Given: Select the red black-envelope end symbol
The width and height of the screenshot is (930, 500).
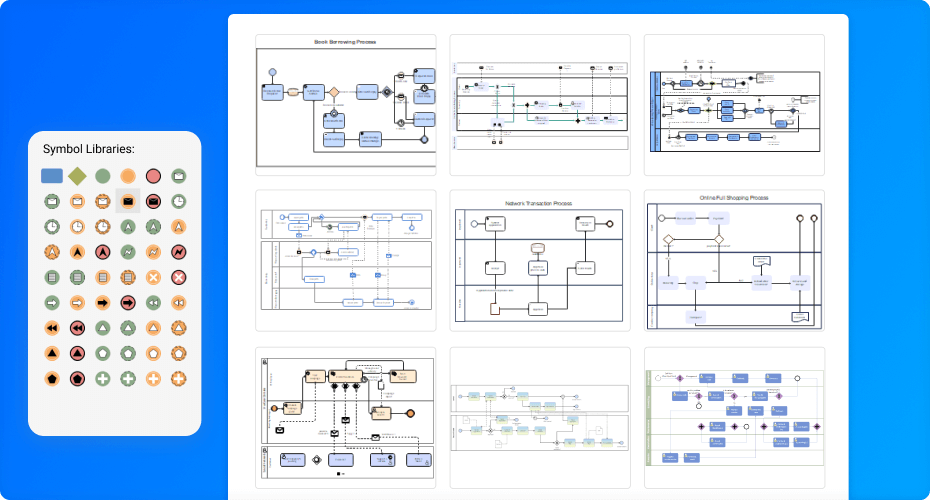Looking at the screenshot, I should tap(153, 202).
